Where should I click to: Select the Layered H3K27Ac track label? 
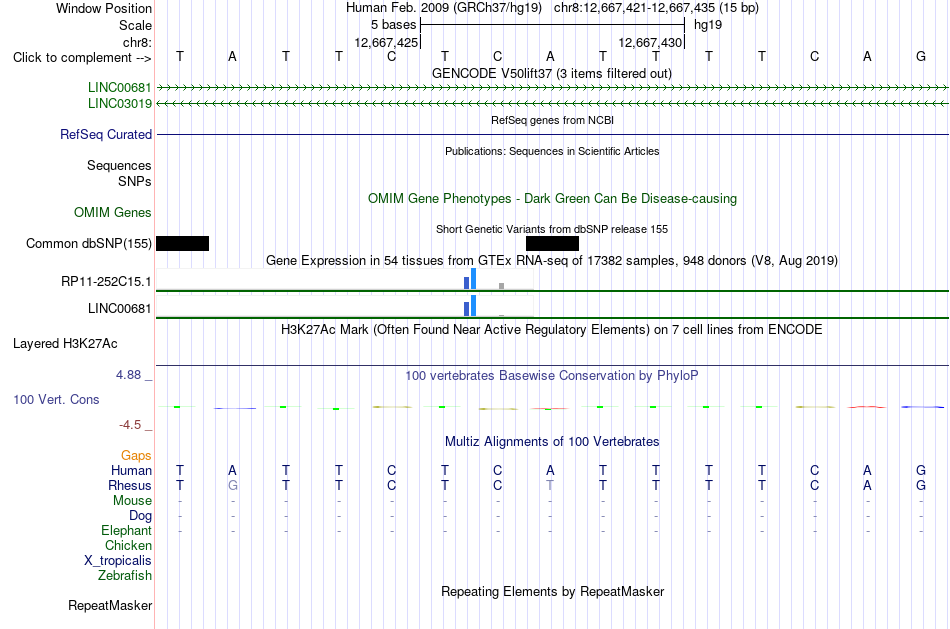click(x=65, y=344)
